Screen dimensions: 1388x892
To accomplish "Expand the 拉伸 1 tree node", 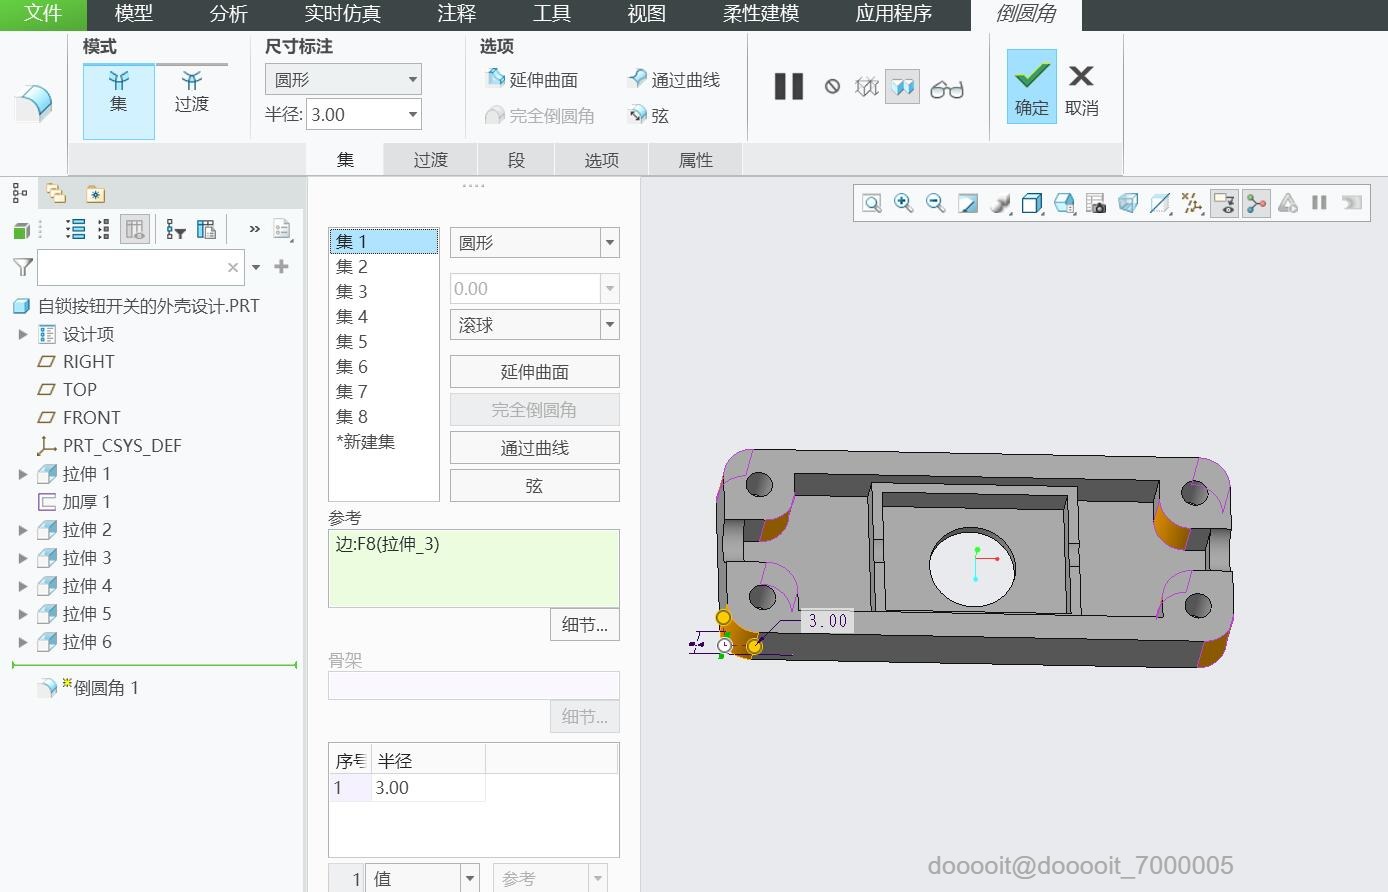I will coord(22,473).
